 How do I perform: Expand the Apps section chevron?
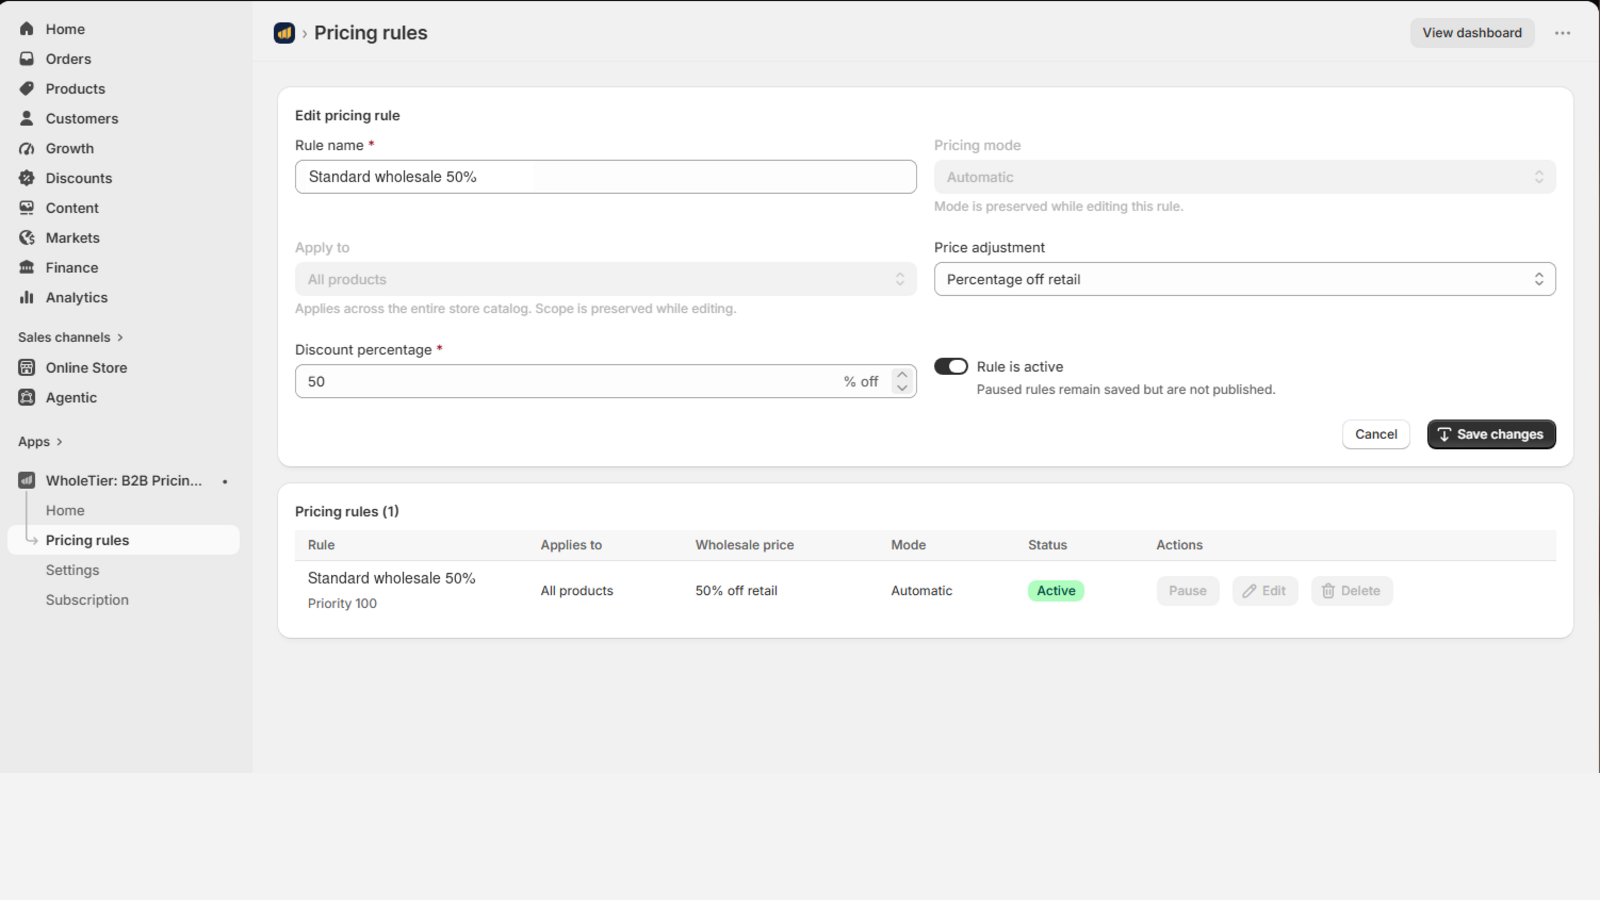point(59,442)
